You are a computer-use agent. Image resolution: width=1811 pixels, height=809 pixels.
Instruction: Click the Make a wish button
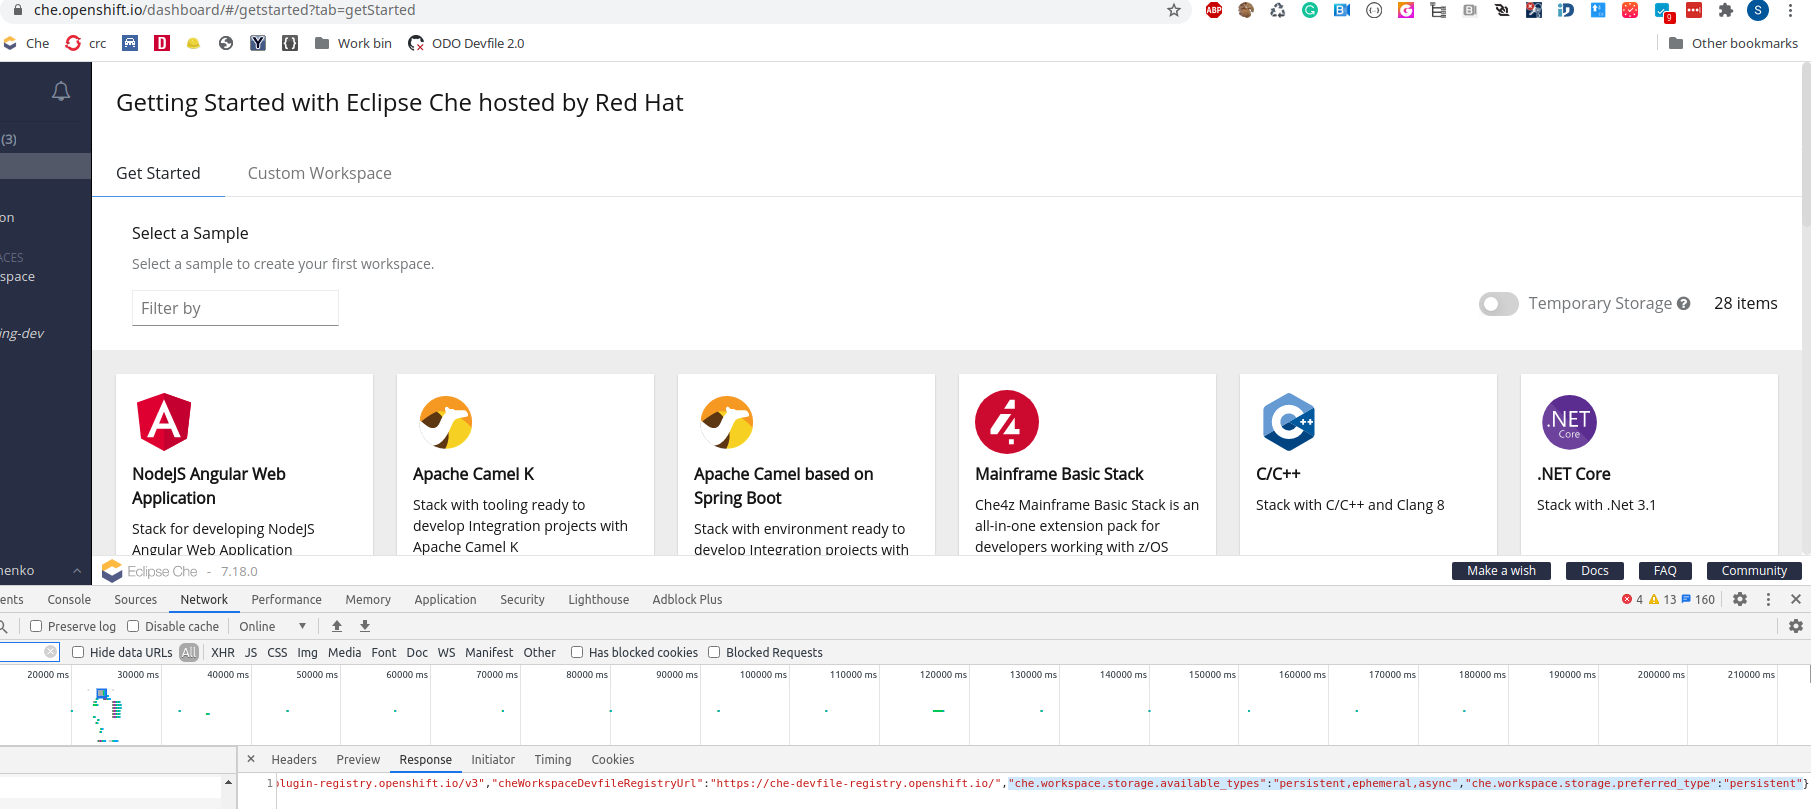(1501, 571)
